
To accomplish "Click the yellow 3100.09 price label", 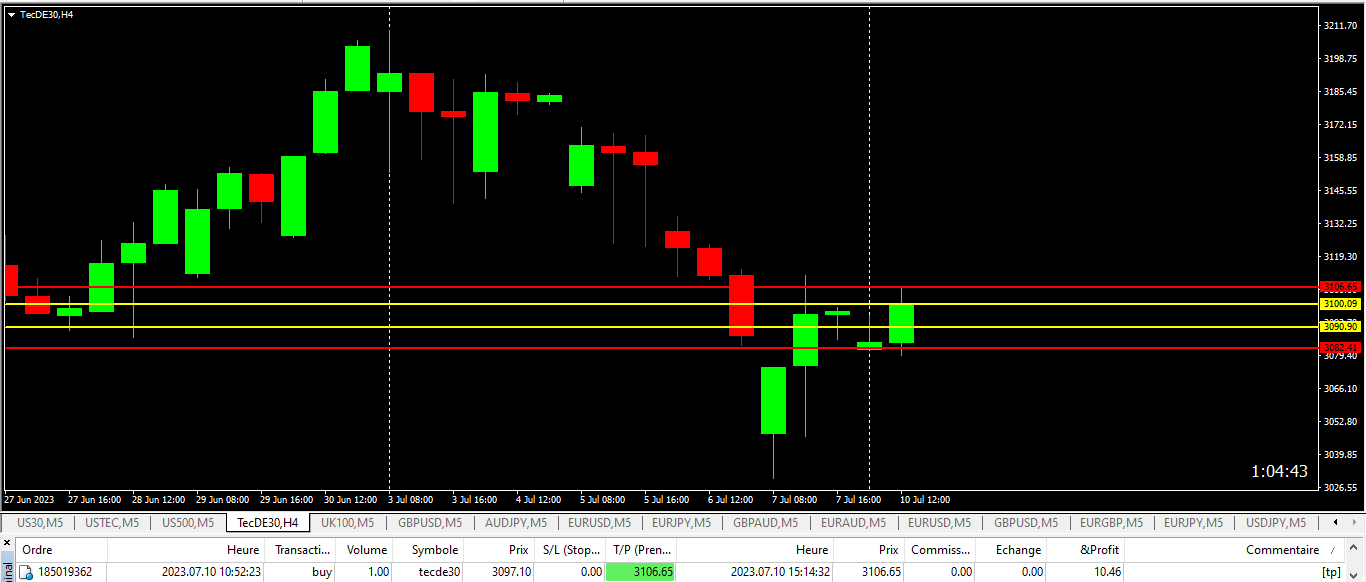I will pyautogui.click(x=1340, y=304).
